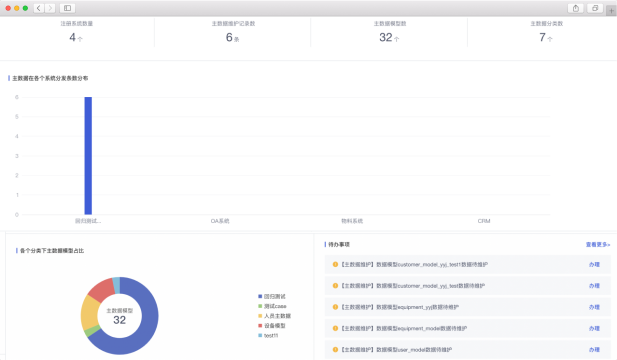Toggle the 人员主数据 yellow legend swatch
The height and width of the screenshot is (360, 617).
tap(260, 316)
